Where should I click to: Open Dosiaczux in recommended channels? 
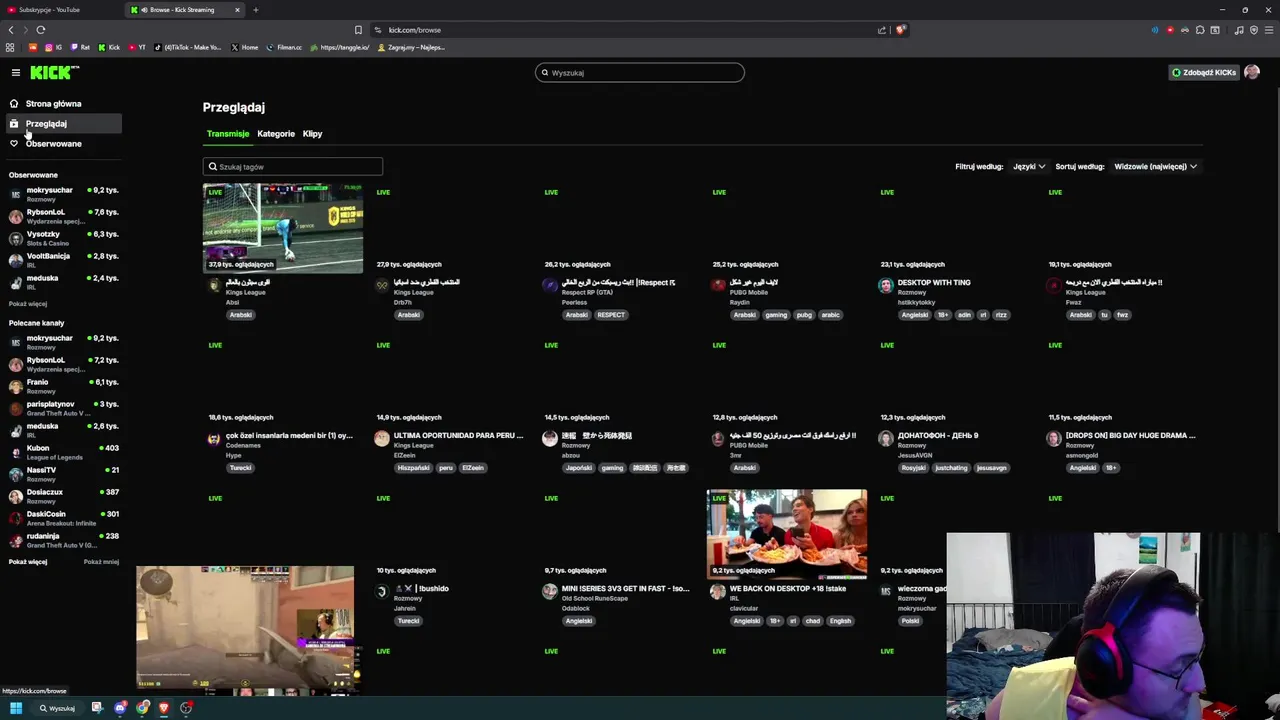click(x=63, y=496)
